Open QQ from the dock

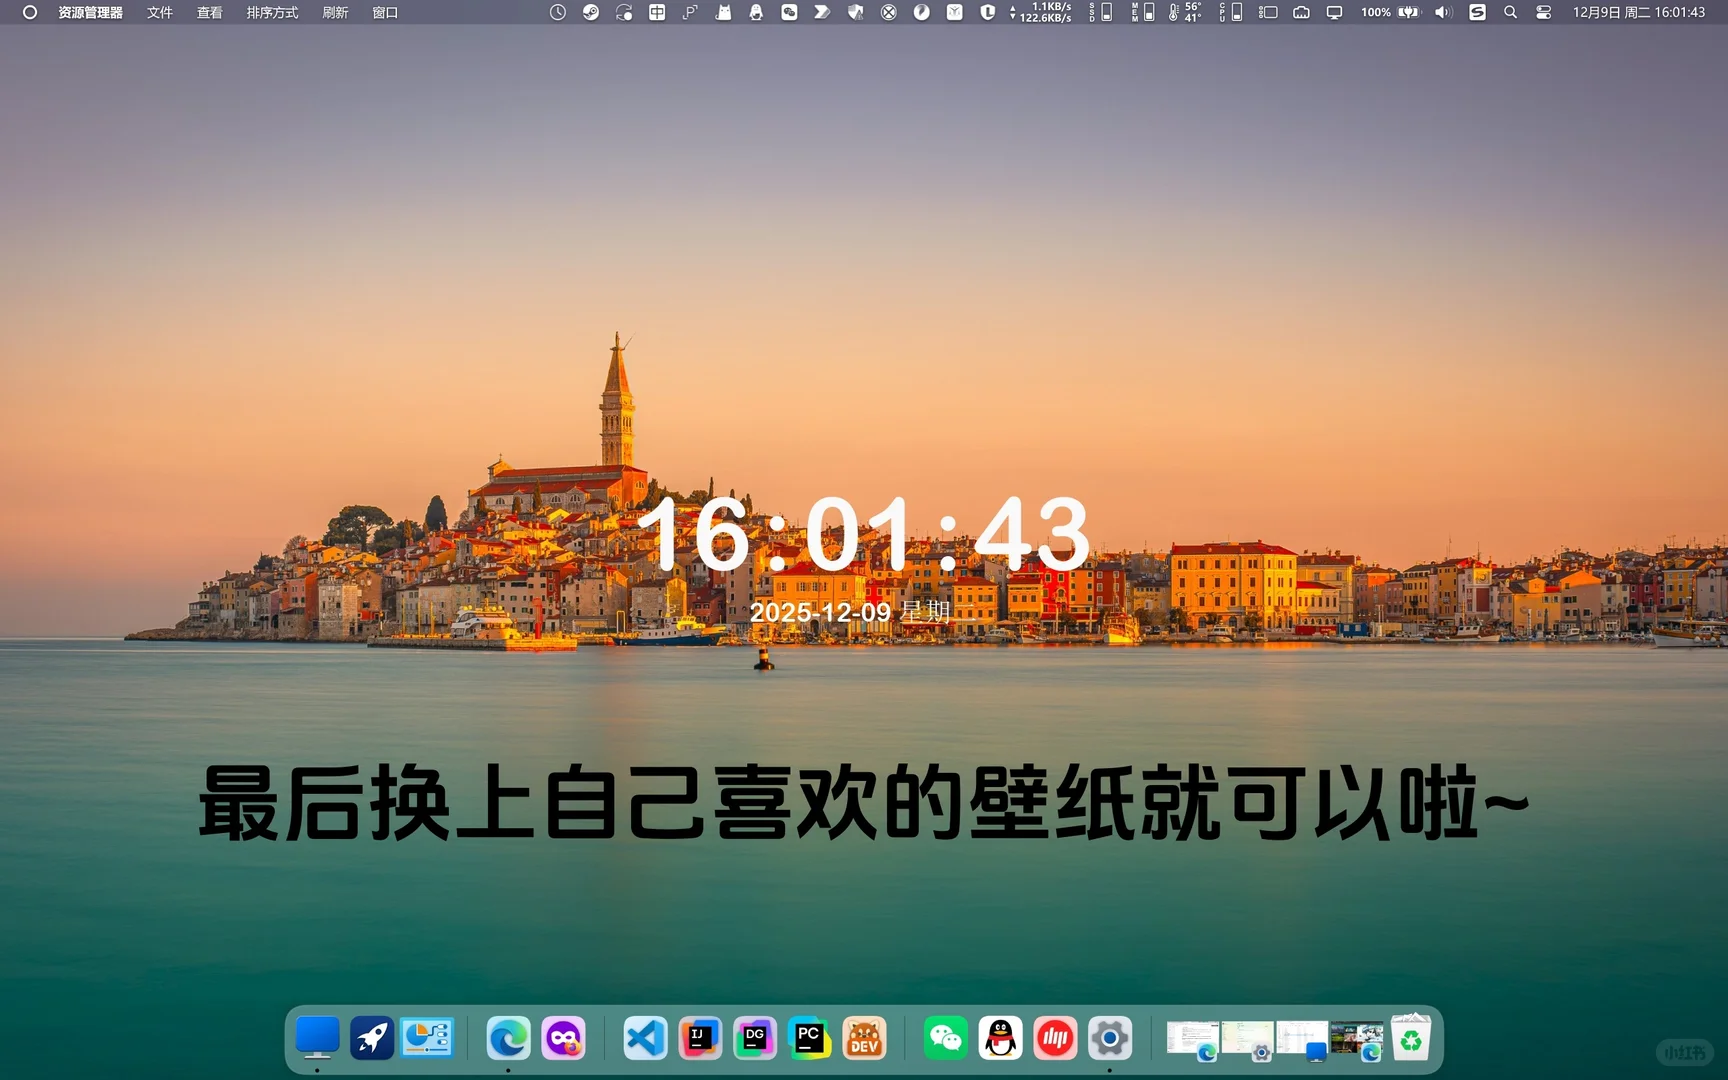coord(1000,1039)
